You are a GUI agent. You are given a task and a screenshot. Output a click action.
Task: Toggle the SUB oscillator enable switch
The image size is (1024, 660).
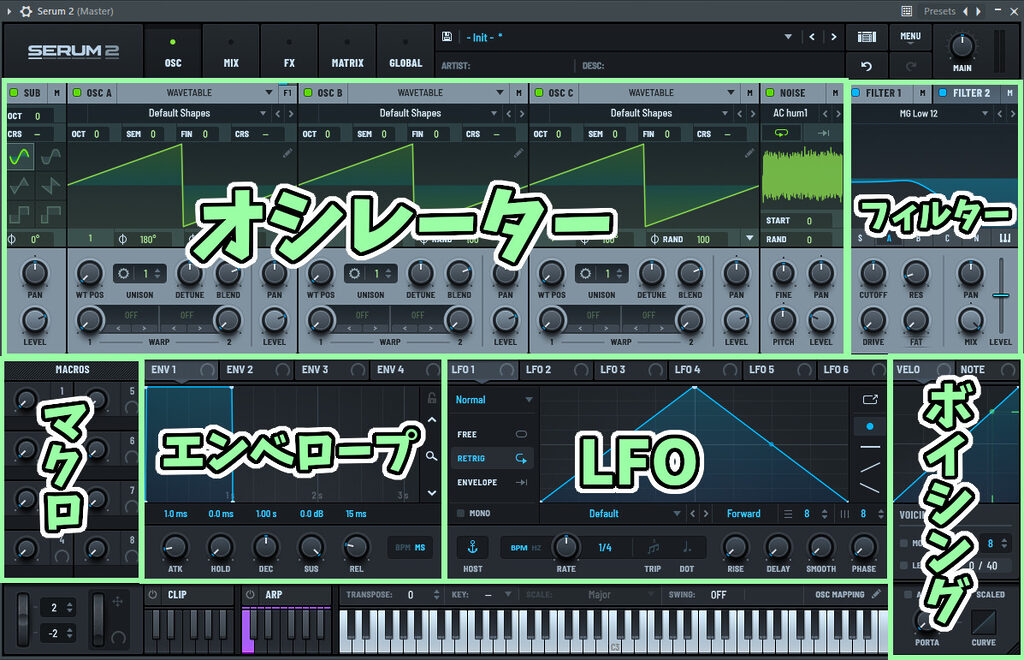point(13,93)
